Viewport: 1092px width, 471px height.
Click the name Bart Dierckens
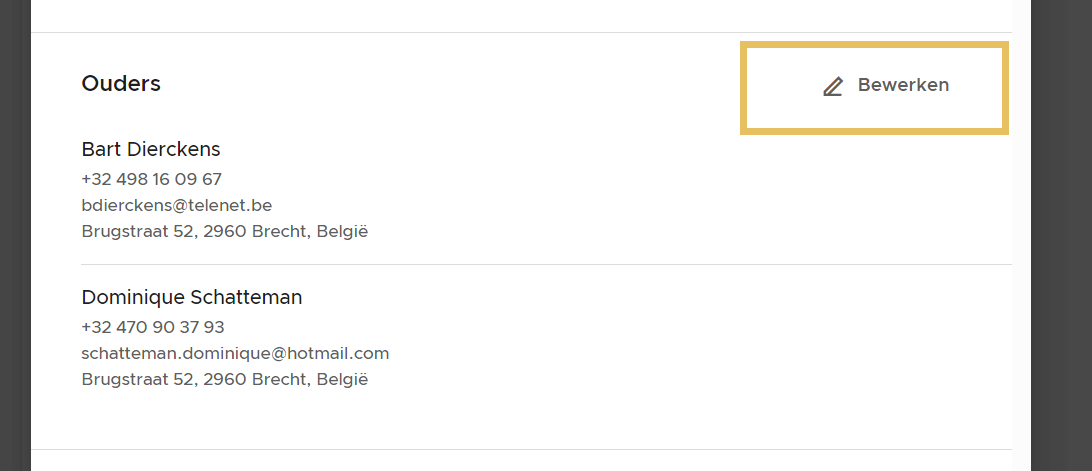151,149
